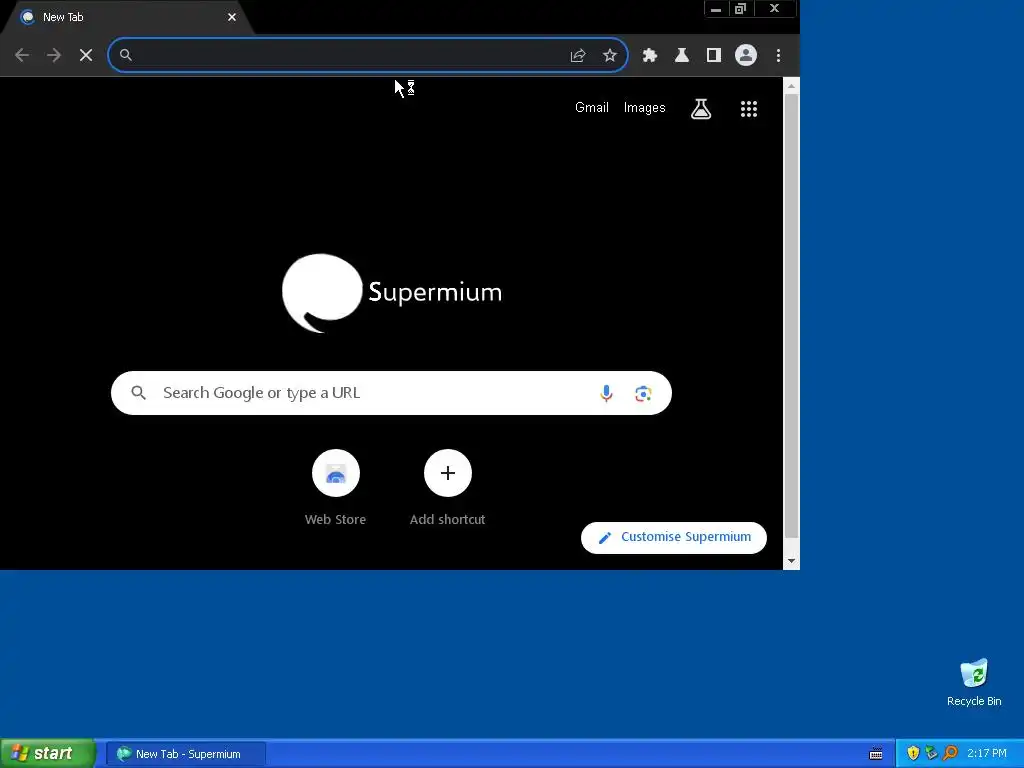Click the search magnifier in the address bar
The width and height of the screenshot is (1024, 768).
[125, 55]
